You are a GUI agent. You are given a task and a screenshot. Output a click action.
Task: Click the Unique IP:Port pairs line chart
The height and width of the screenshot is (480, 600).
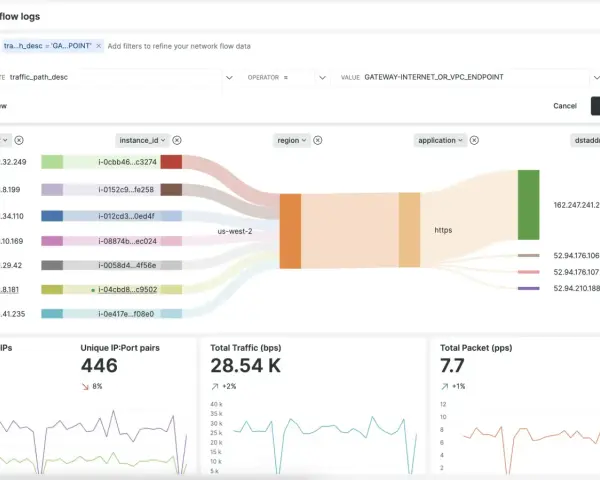pos(94,442)
